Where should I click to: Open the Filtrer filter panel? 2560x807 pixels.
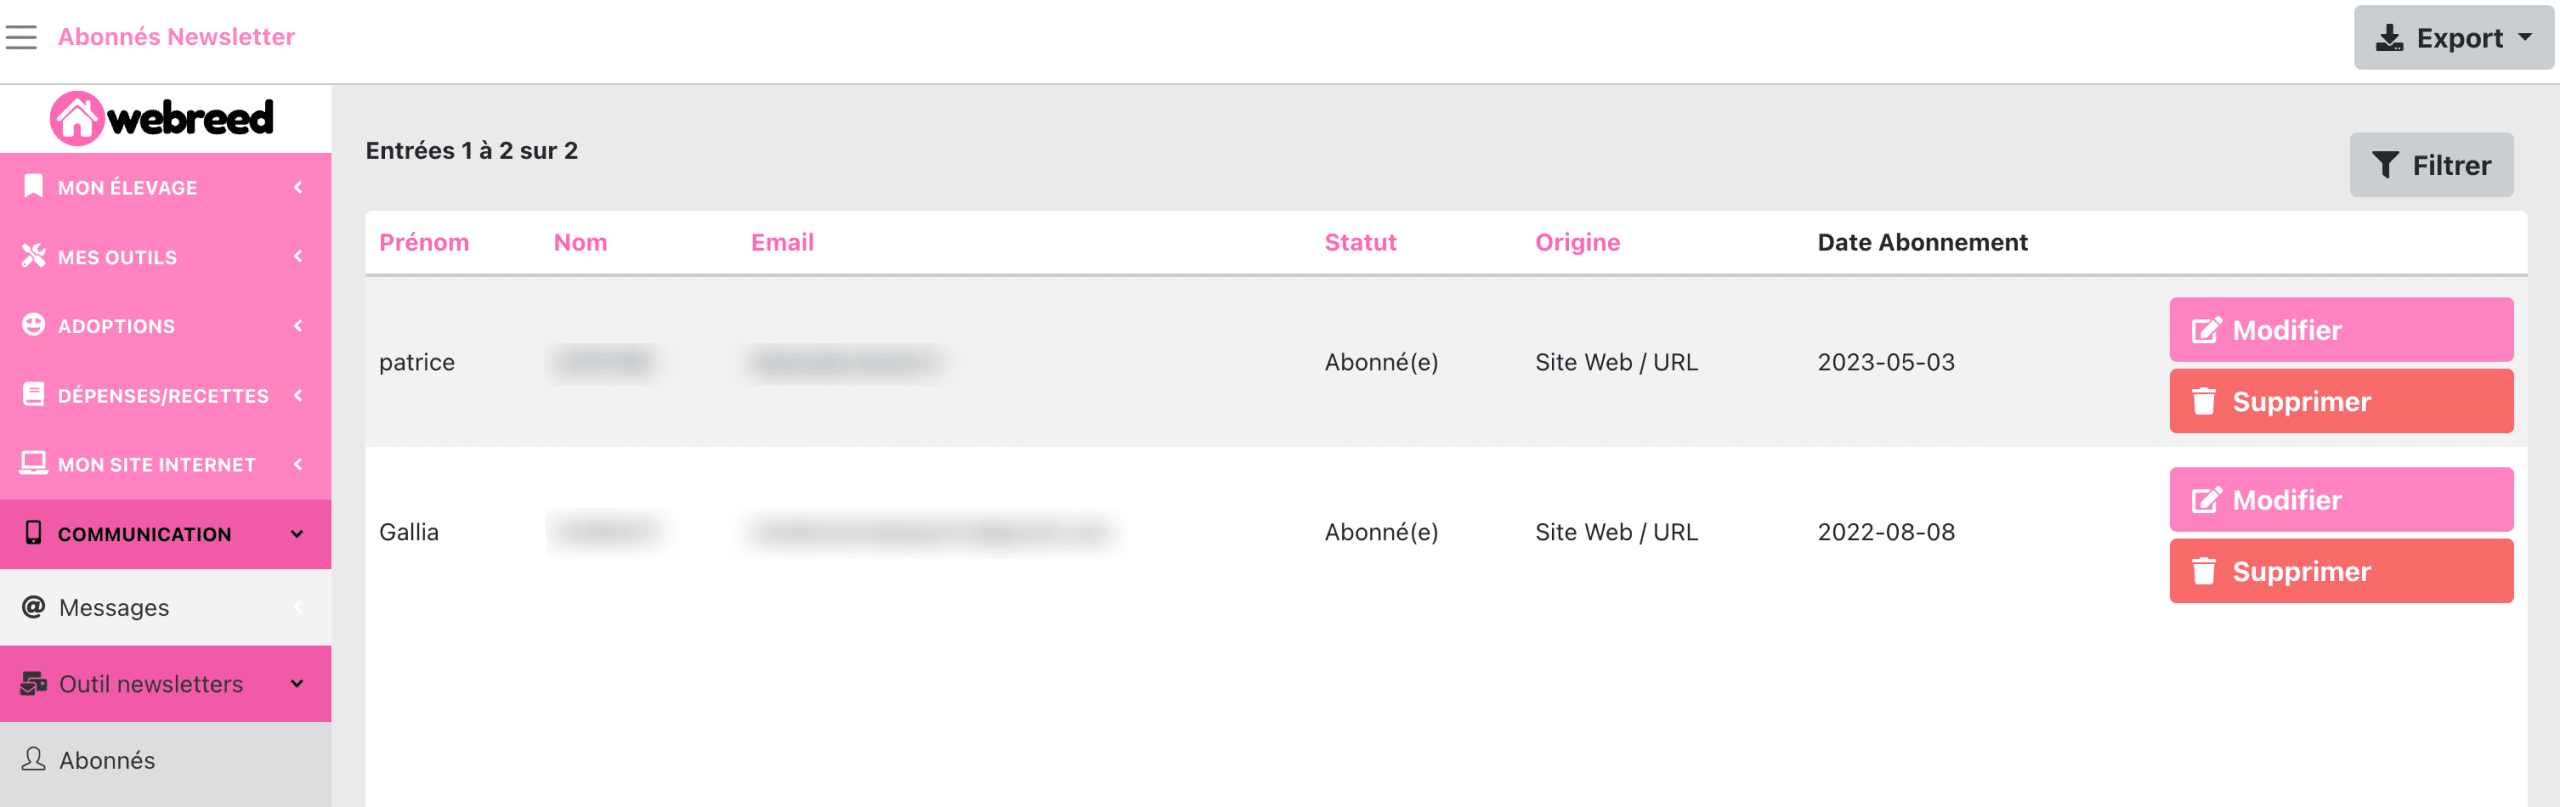[x=2431, y=165]
